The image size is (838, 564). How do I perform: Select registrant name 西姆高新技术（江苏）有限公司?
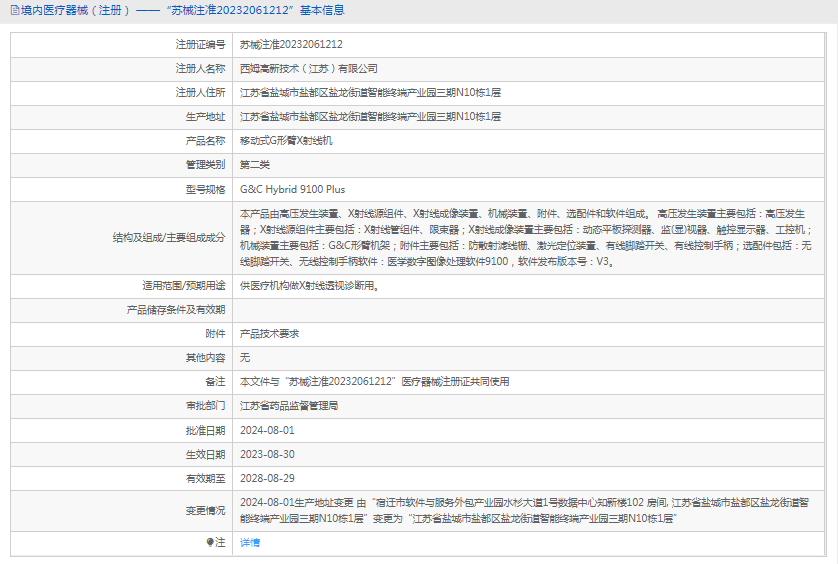click(308, 68)
